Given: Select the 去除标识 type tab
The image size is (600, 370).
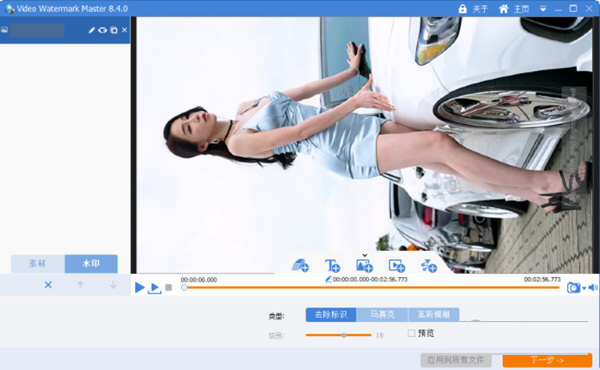Looking at the screenshot, I should (x=331, y=315).
